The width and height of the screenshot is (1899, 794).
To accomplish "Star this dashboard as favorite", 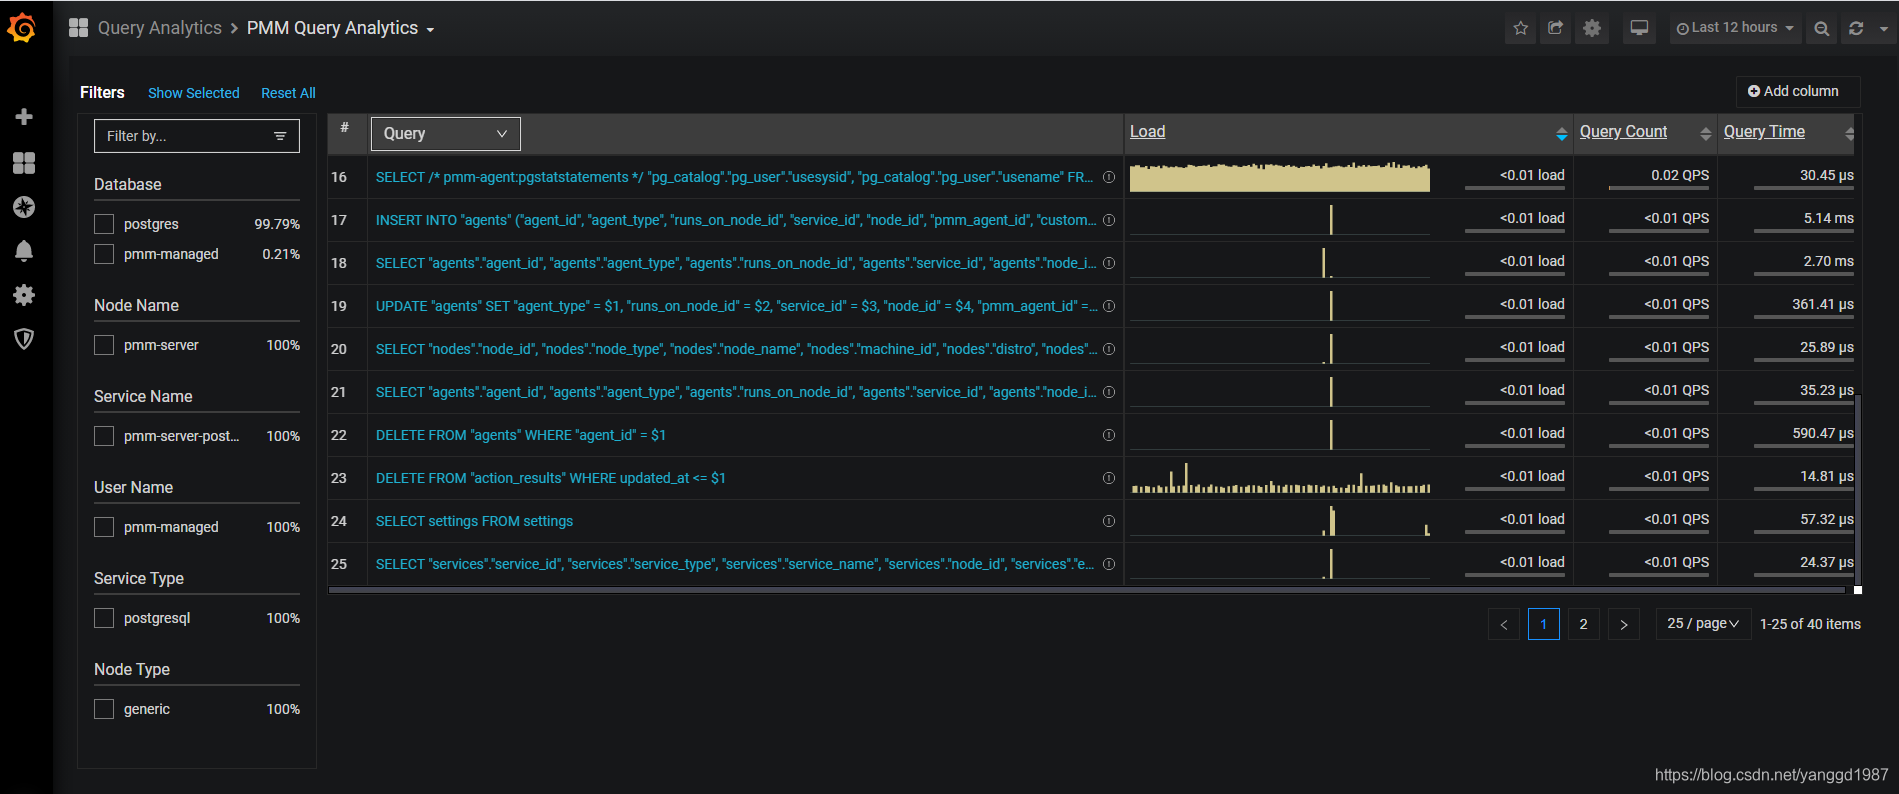I will pyautogui.click(x=1521, y=28).
